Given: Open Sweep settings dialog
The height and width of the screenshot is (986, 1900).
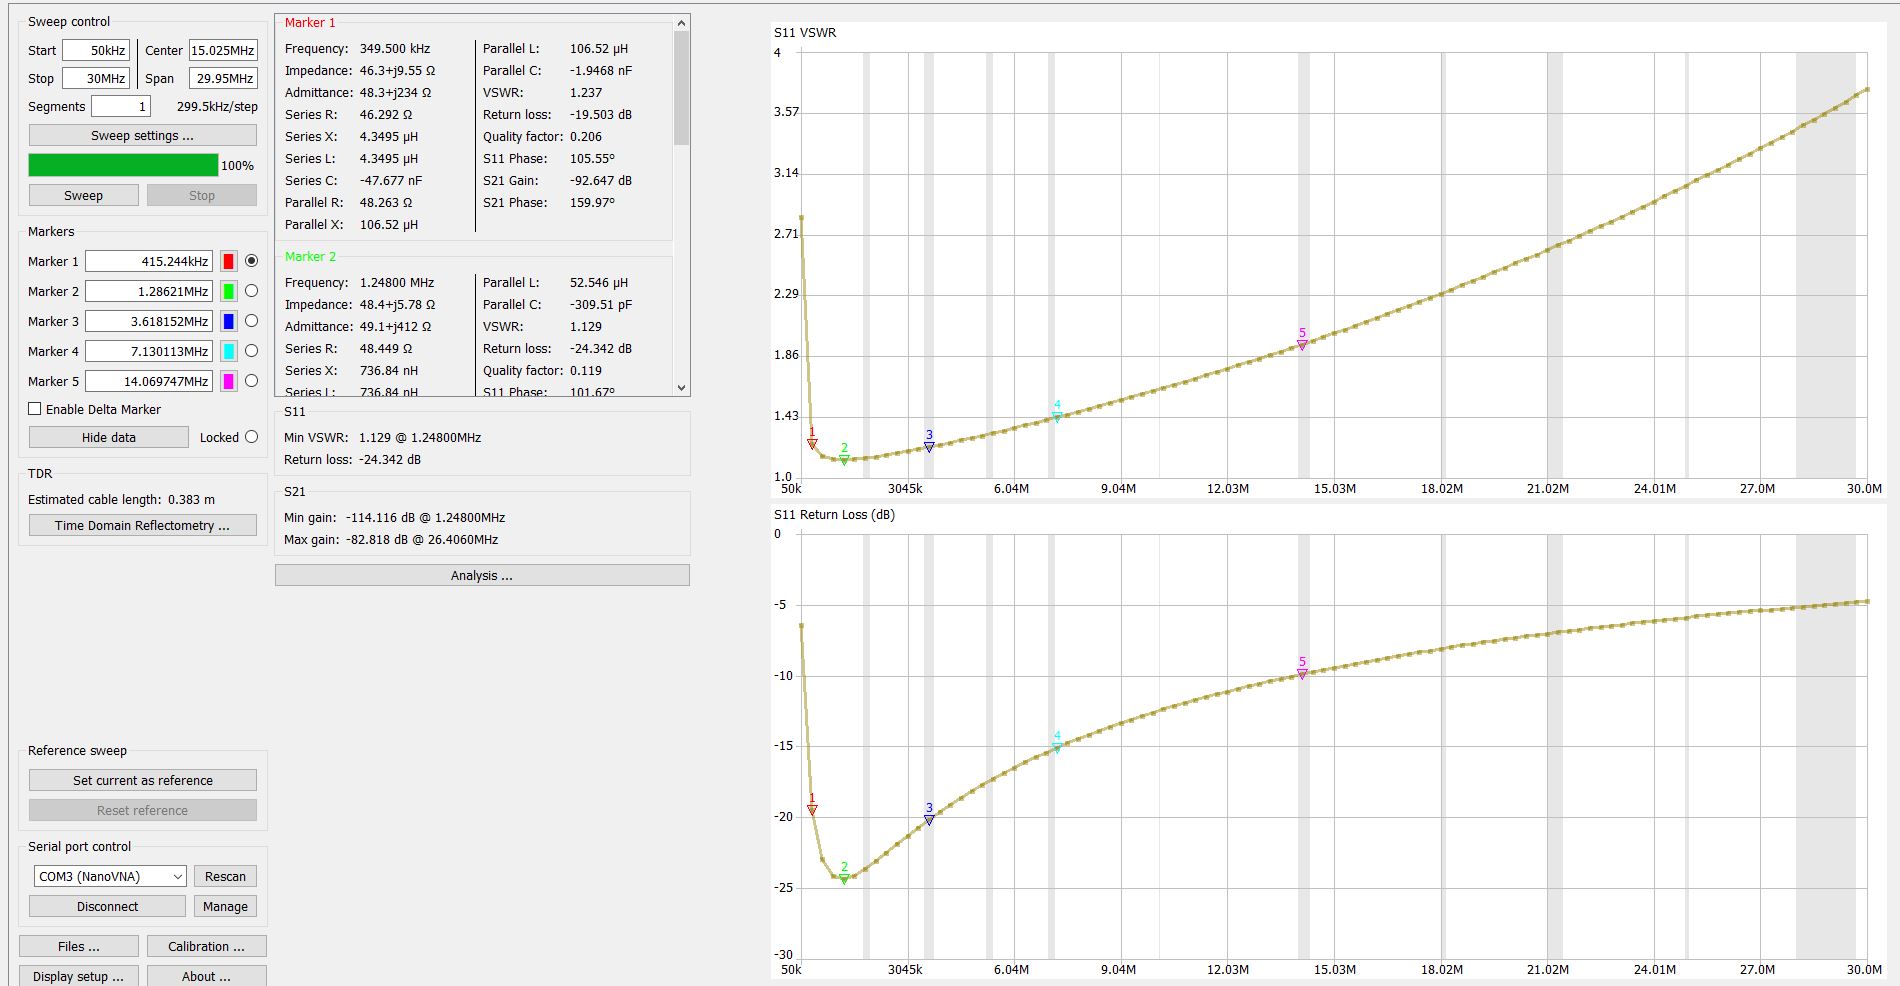Looking at the screenshot, I should coord(142,136).
